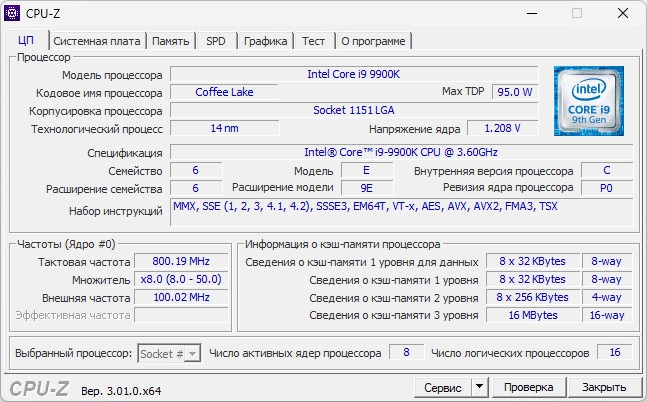Click the Модель value E
The width and height of the screenshot is (647, 402).
pos(367,170)
